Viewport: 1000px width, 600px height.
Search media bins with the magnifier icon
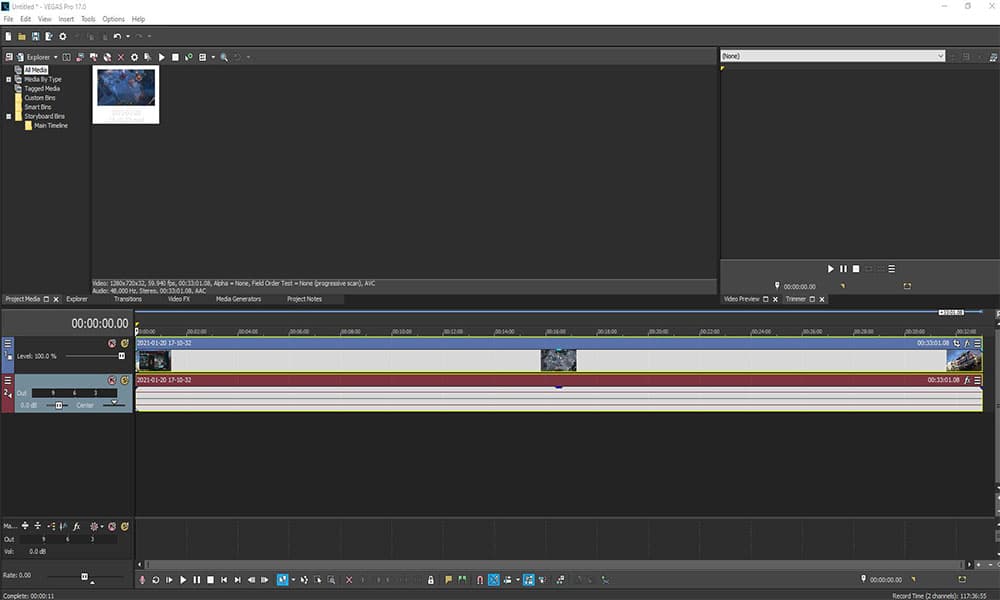(224, 57)
